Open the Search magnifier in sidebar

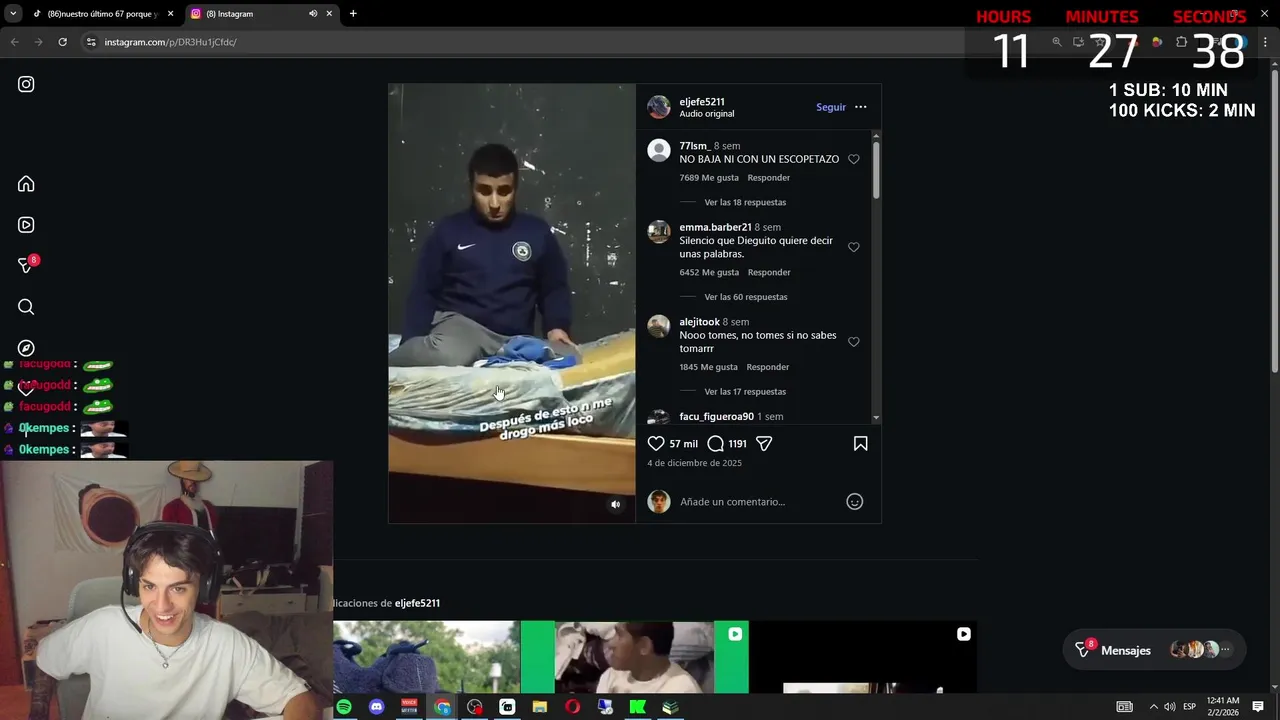click(26, 307)
